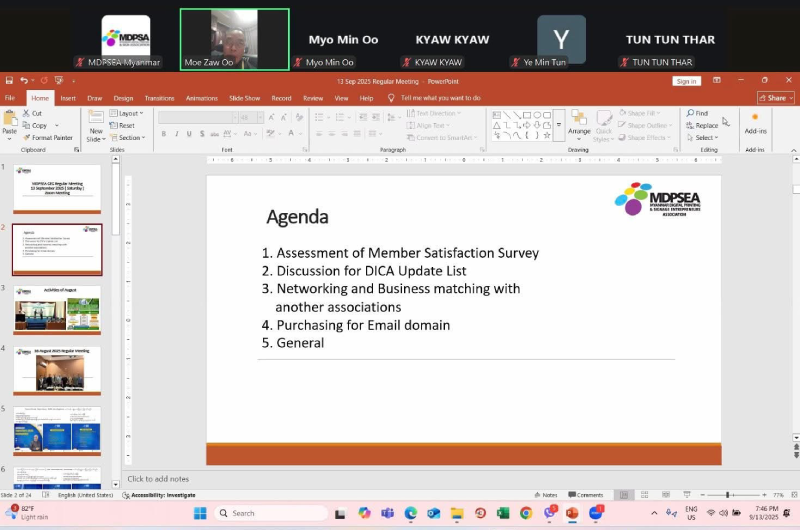Click the Format Painter tool
This screenshot has height=530, width=800.
click(49, 137)
